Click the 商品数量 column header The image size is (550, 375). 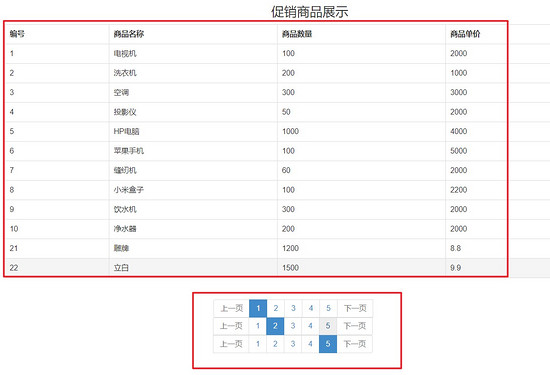point(297,34)
